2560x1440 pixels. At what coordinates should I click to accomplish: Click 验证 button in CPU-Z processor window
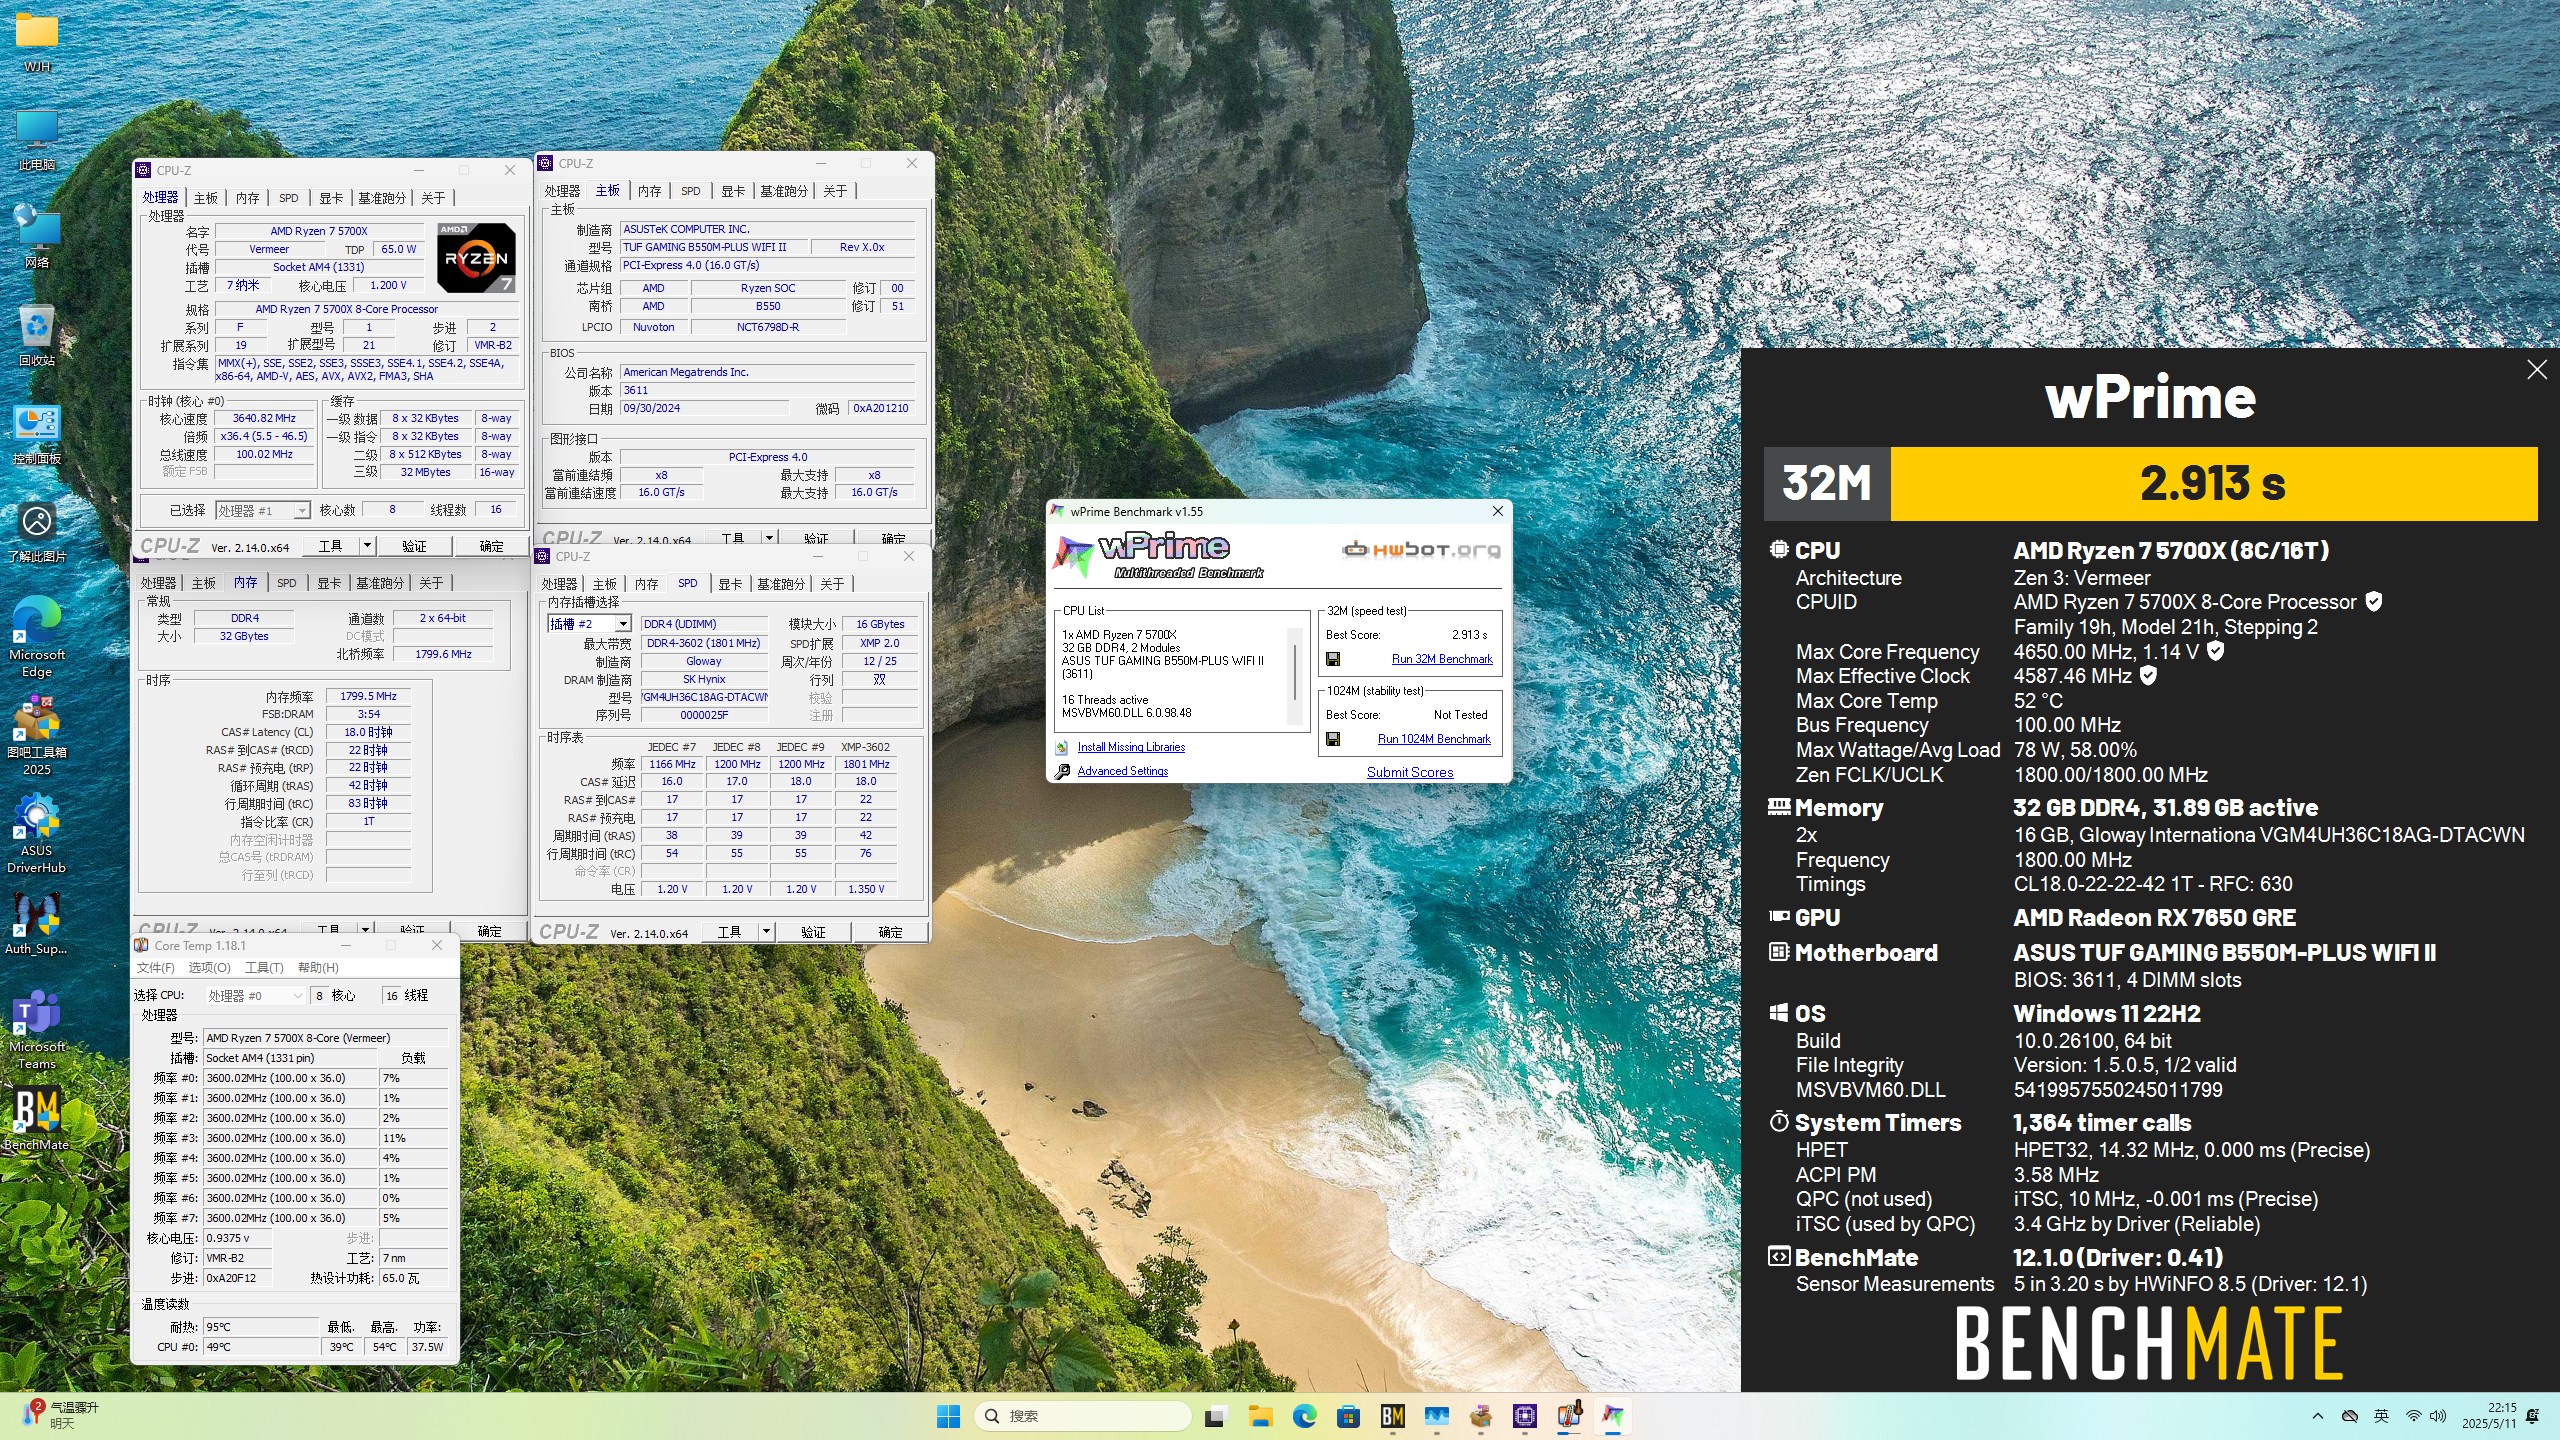pos(414,546)
